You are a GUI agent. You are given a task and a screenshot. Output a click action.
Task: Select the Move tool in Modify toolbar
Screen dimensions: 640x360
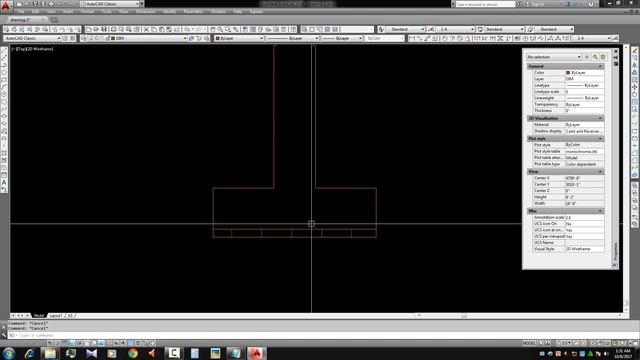tap(635, 87)
